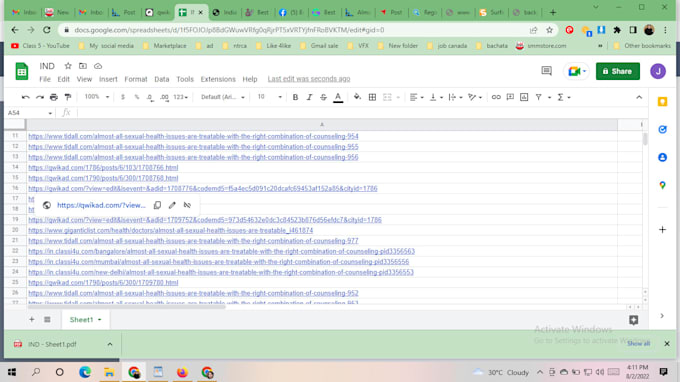Screen dimensions: 680x382
Task: Open the Extensions menu
Action: pyautogui.click(x=218, y=79)
